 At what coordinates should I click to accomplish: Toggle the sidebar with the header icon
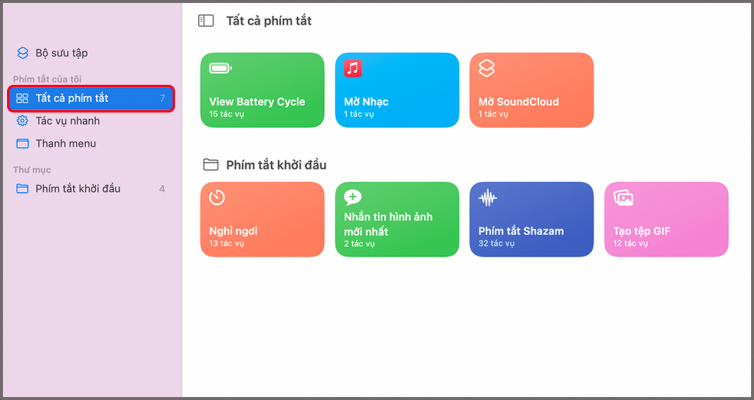[x=206, y=20]
